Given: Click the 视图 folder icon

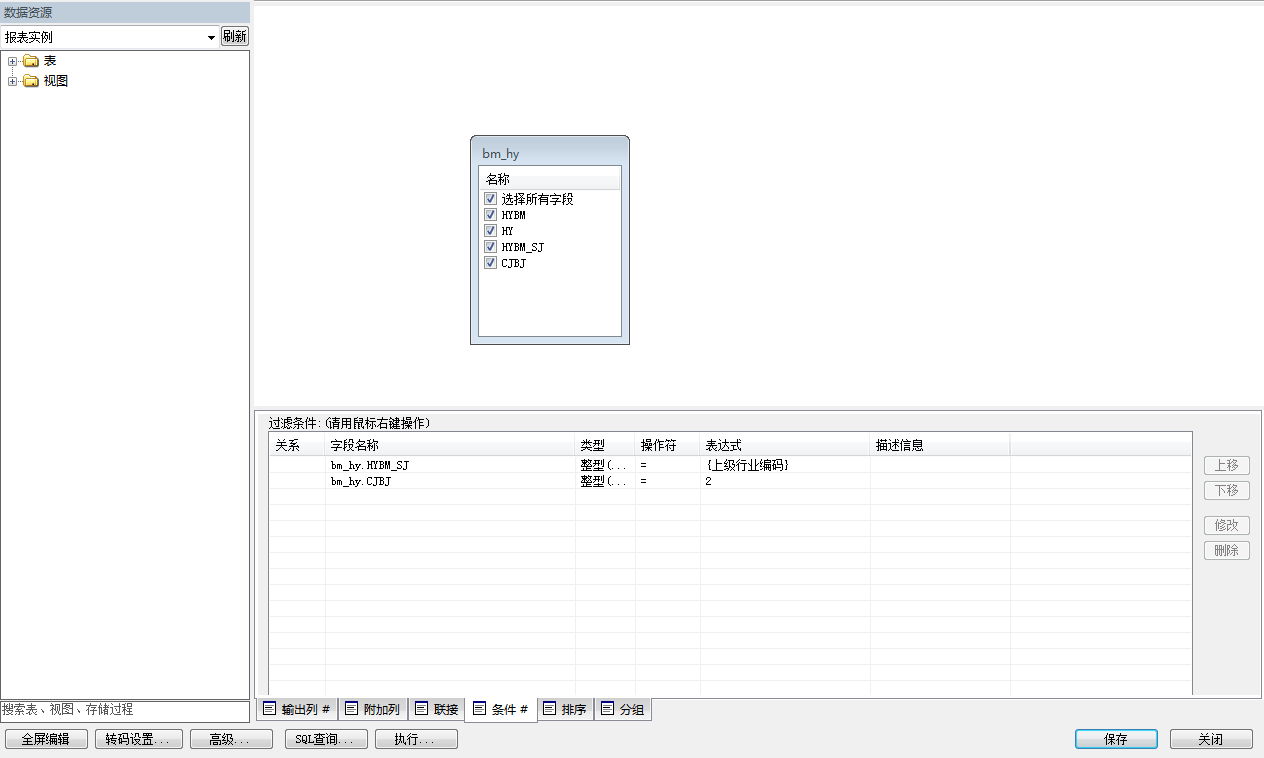Looking at the screenshot, I should pos(30,81).
